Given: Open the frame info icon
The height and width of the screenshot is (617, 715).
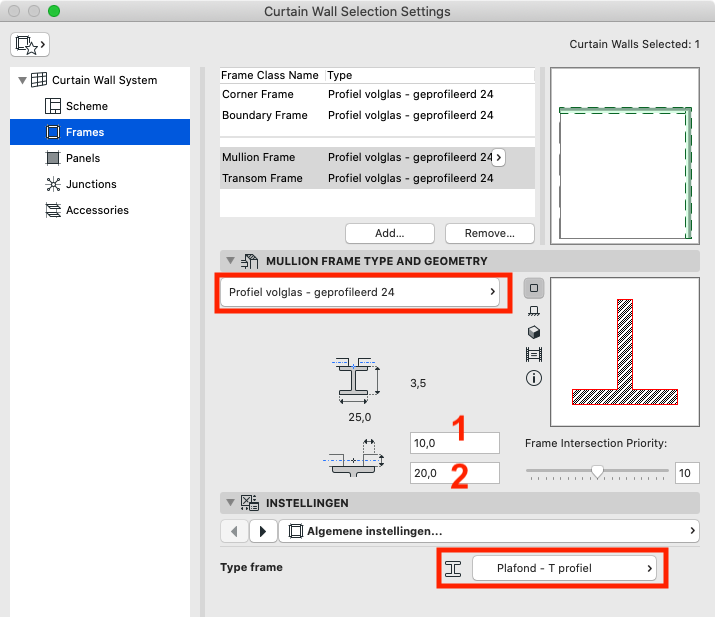Looking at the screenshot, I should tap(534, 378).
